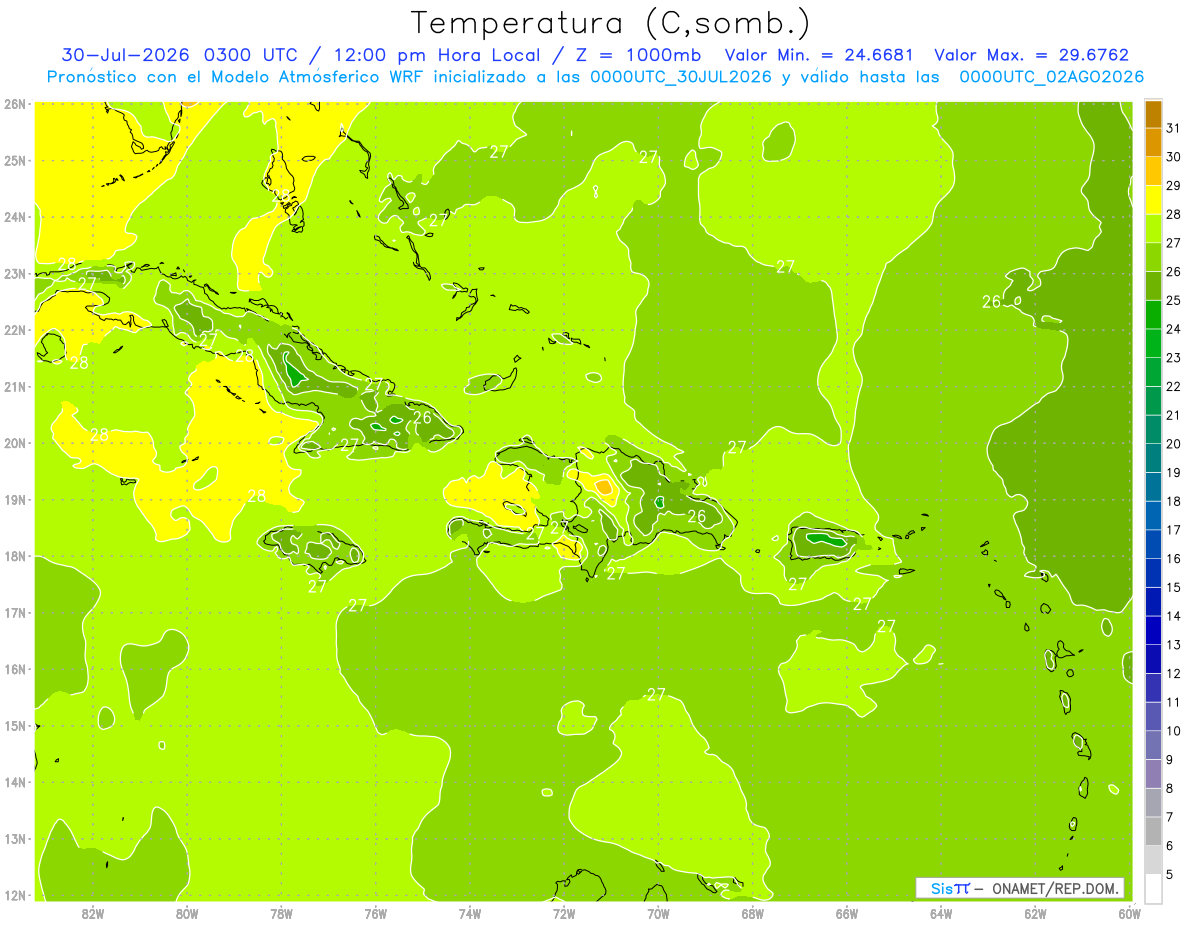Click initialization time "0000UTC_30JUL2026"

click(x=681, y=77)
